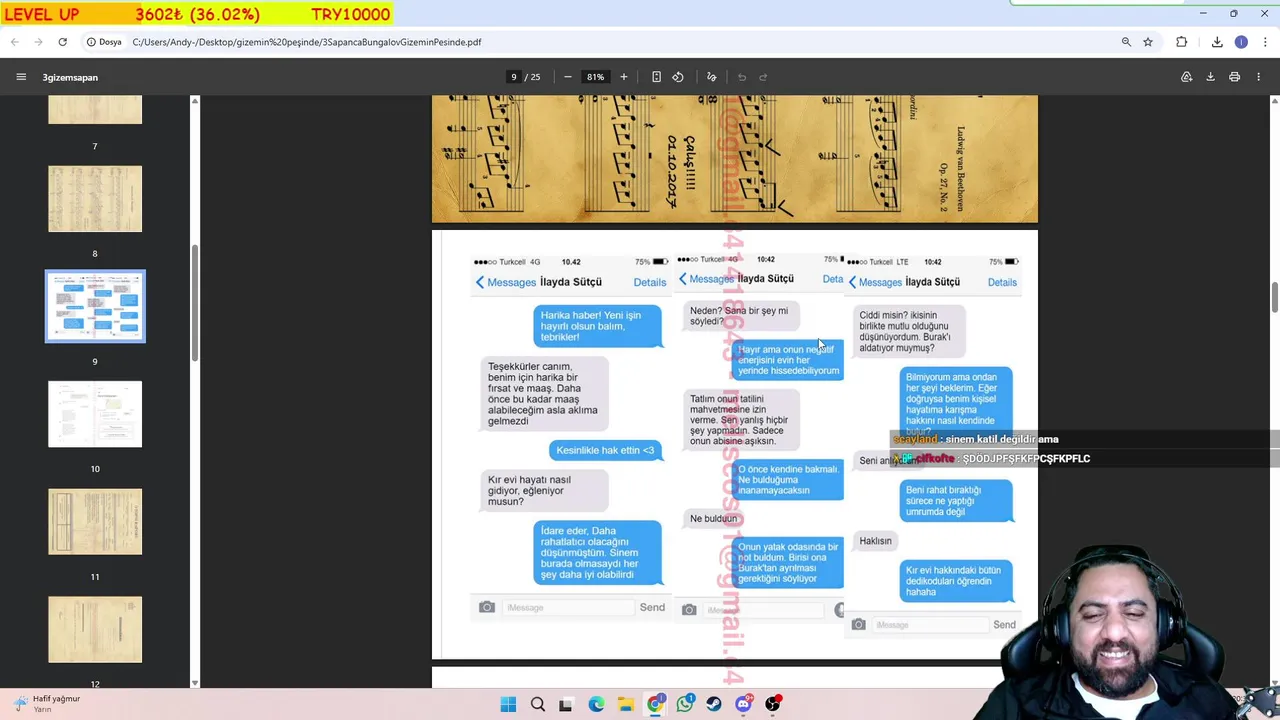Go back in browser history
The width and height of the screenshot is (1280, 720).
pos(15,42)
